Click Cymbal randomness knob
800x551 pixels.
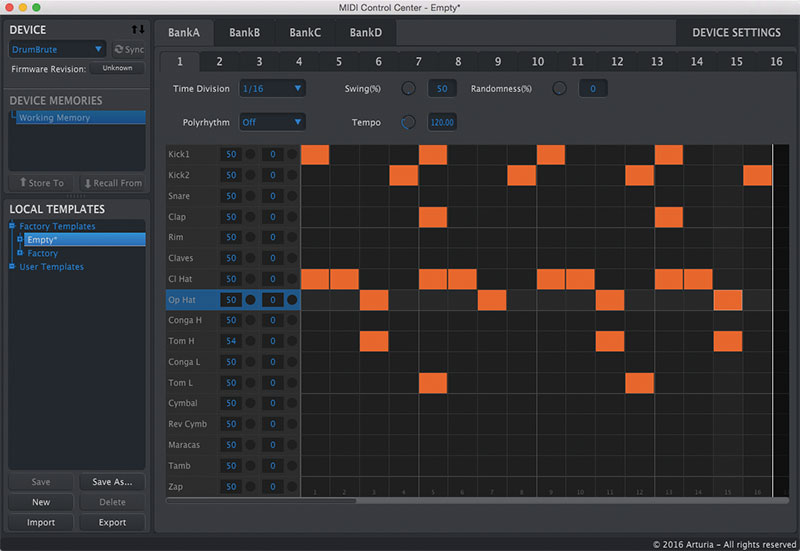[292, 404]
